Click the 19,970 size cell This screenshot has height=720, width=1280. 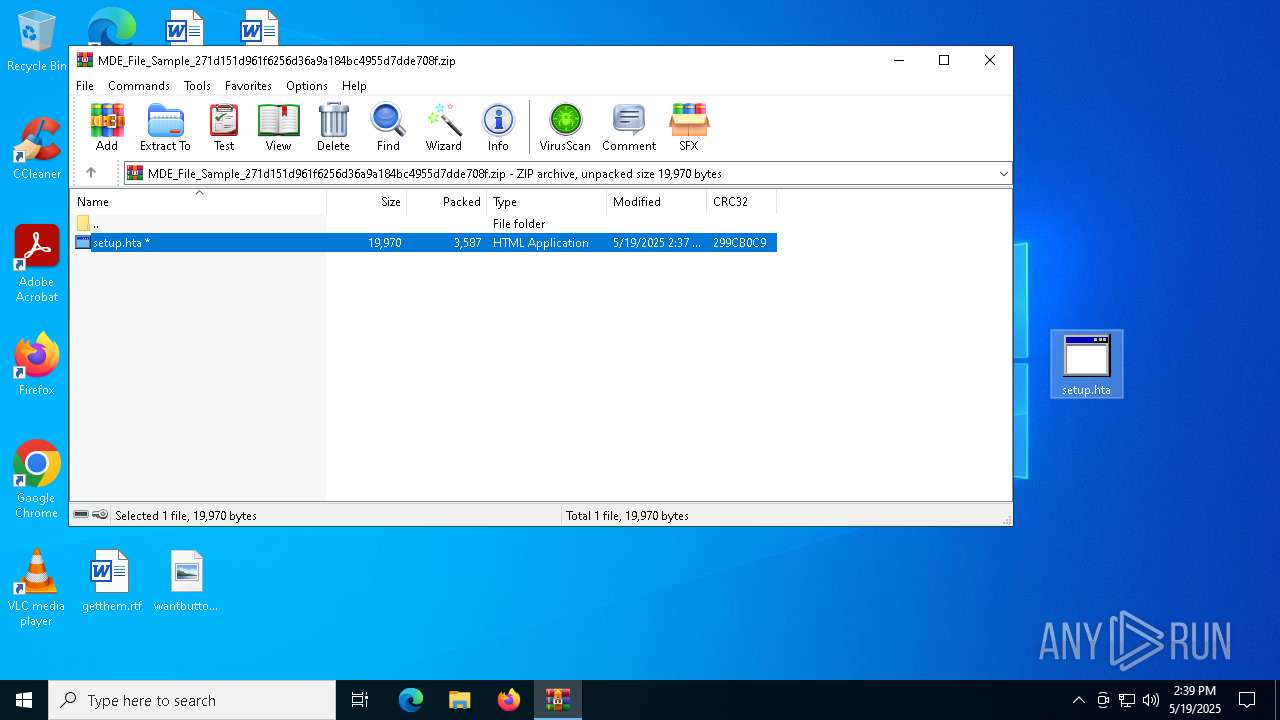(385, 243)
